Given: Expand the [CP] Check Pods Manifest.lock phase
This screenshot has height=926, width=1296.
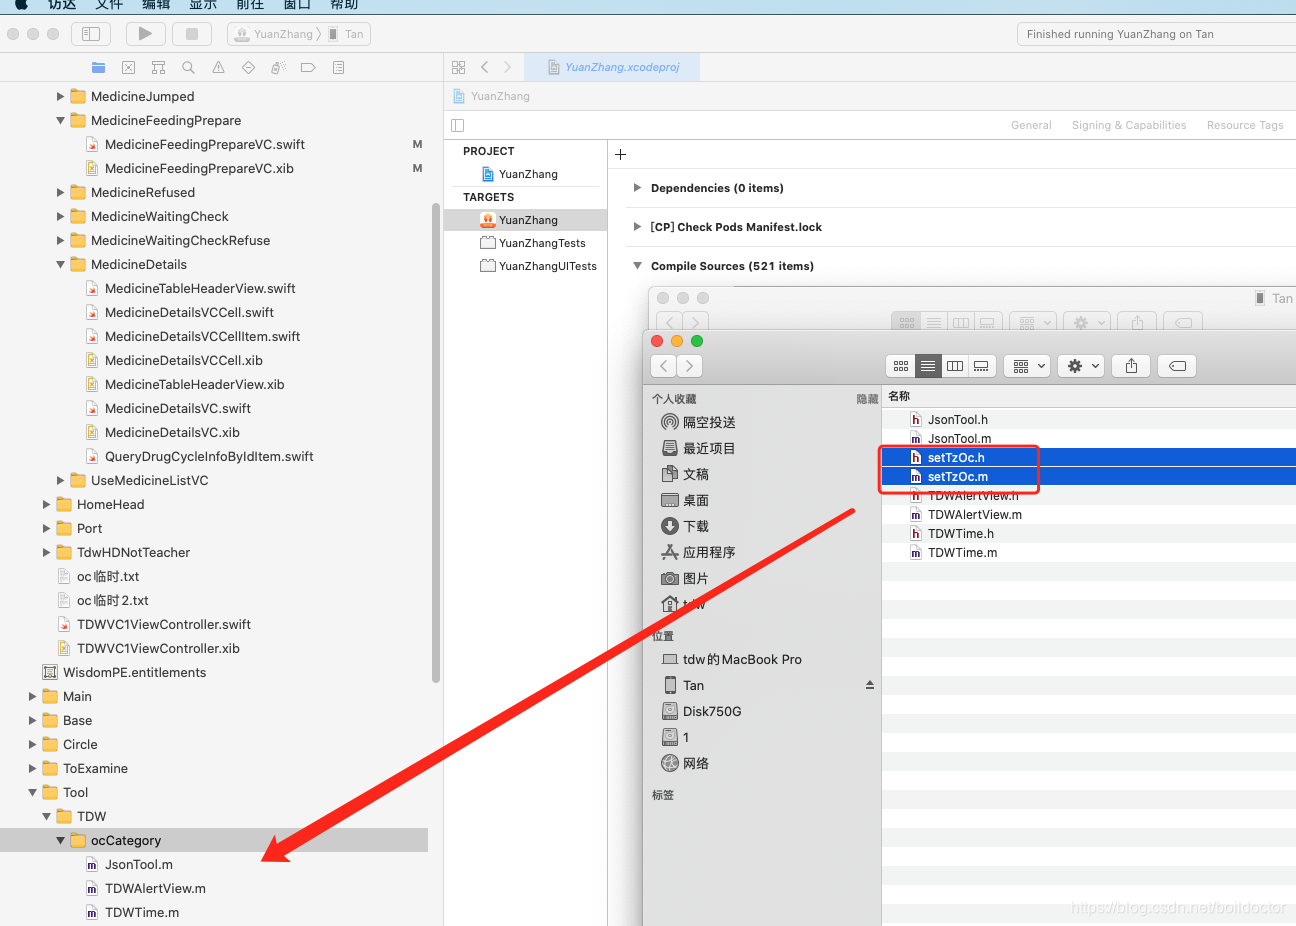Looking at the screenshot, I should click(x=637, y=227).
